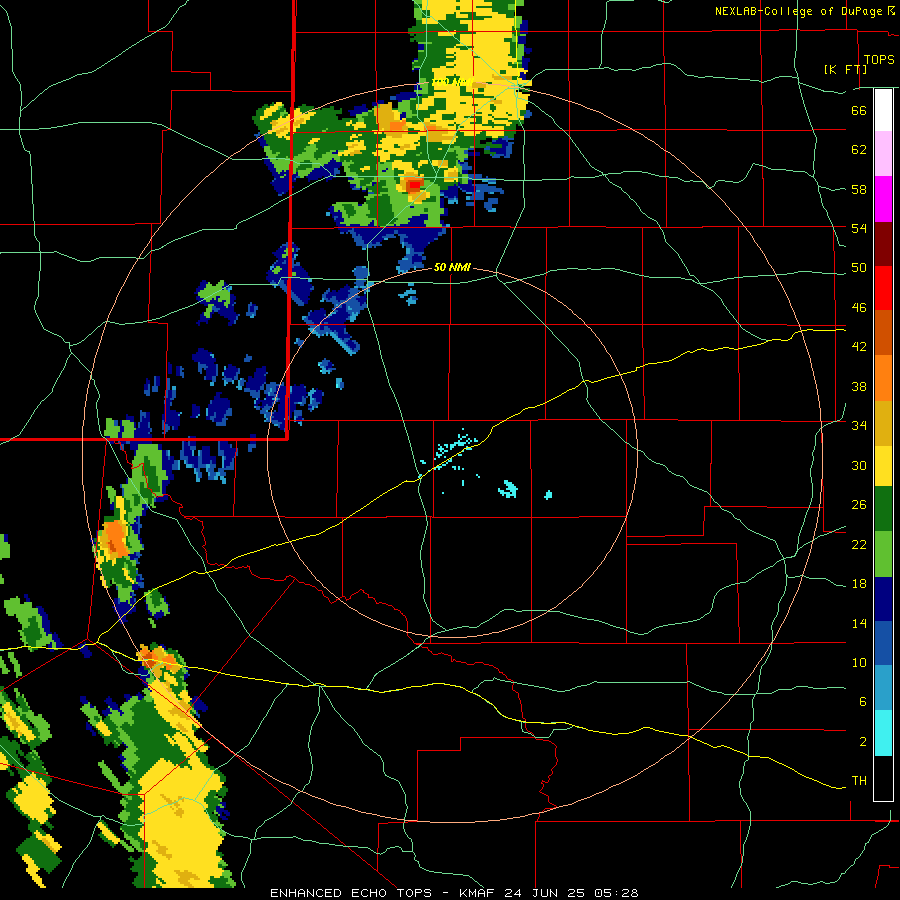Select the cyan legend swatch
This screenshot has width=900, height=900.
coord(883,733)
